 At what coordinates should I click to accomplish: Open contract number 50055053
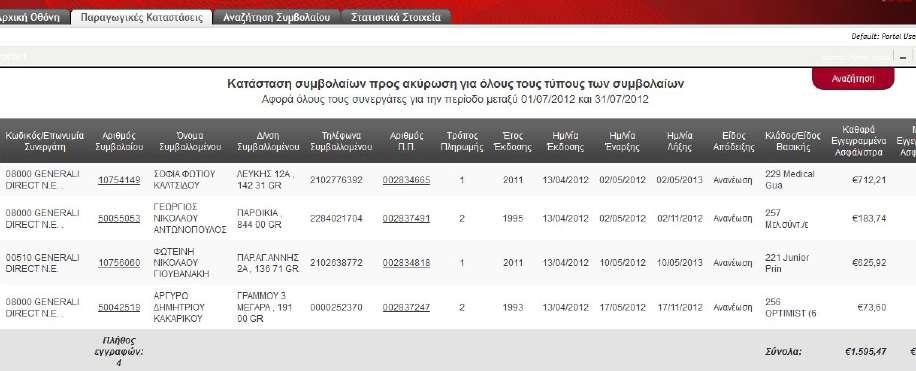pos(119,219)
